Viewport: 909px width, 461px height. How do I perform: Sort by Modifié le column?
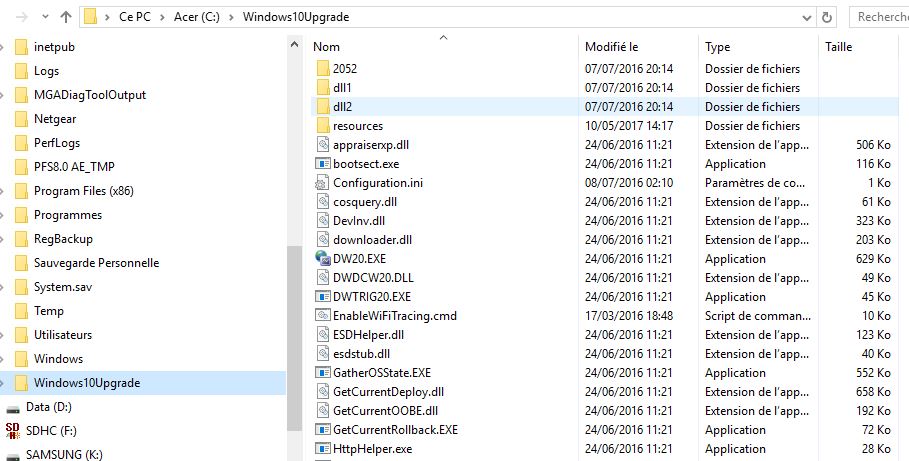click(611, 47)
